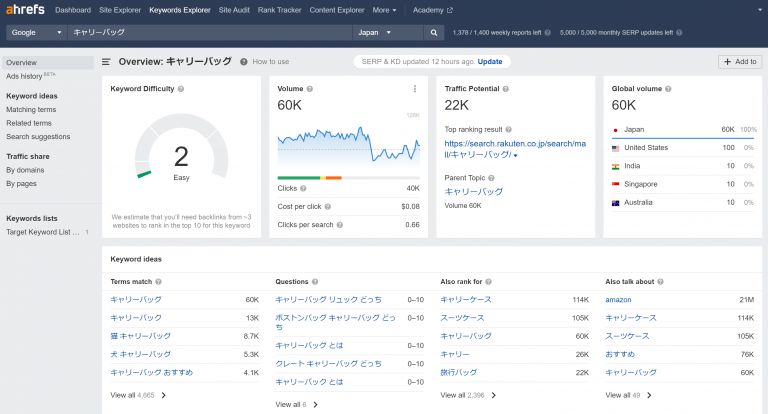Click the Traffic Potential info icon
768x414 pixels.
coord(505,89)
